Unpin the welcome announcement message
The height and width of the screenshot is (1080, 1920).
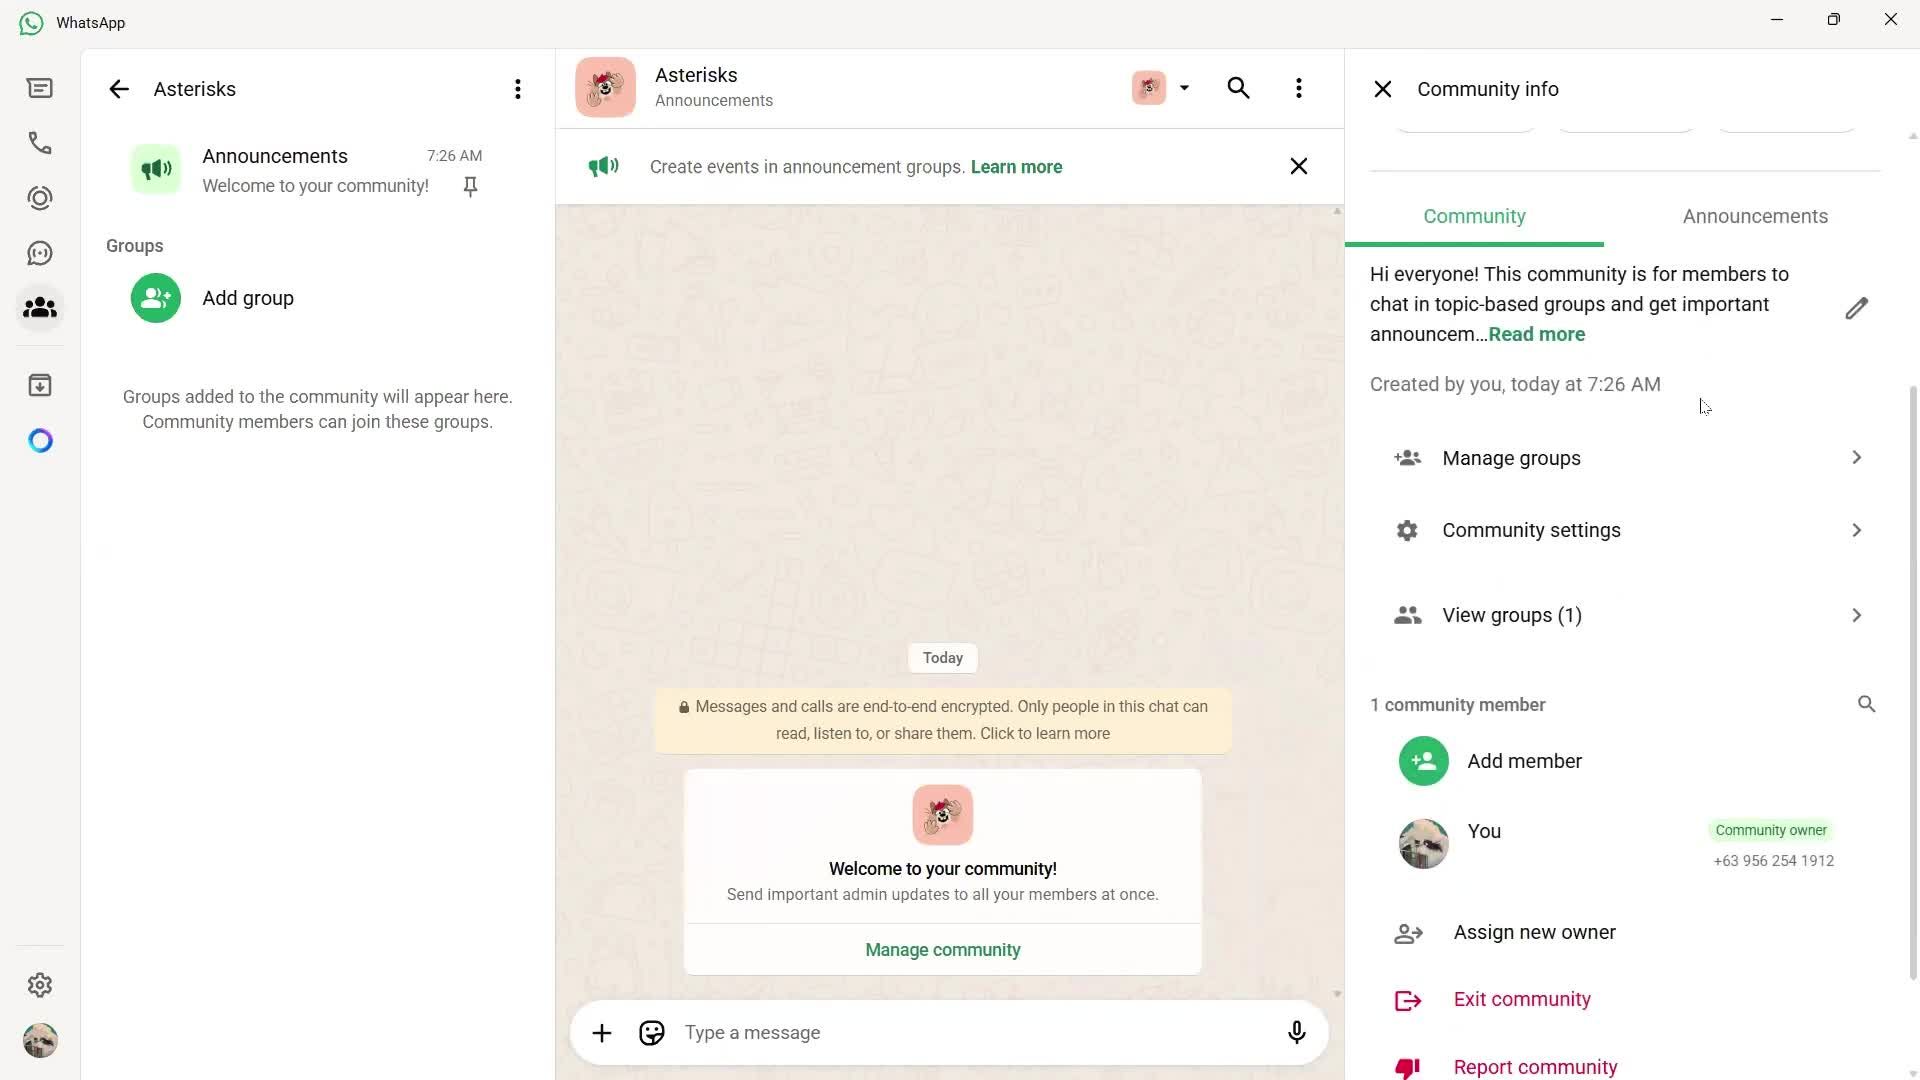tap(469, 186)
